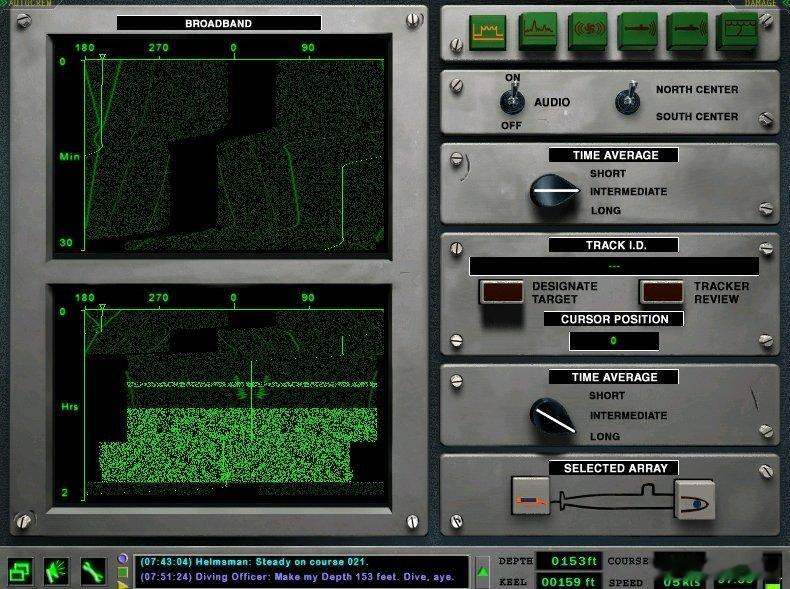790x589 pixels.
Task: Select the fourth submarine sonar-waves mode button
Action: (637, 31)
